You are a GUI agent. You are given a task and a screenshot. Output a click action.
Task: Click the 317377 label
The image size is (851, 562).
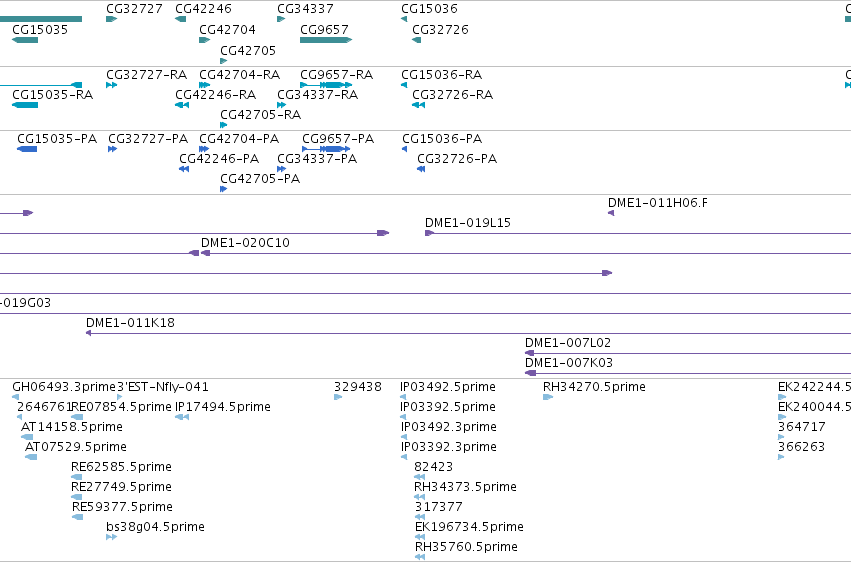439,507
